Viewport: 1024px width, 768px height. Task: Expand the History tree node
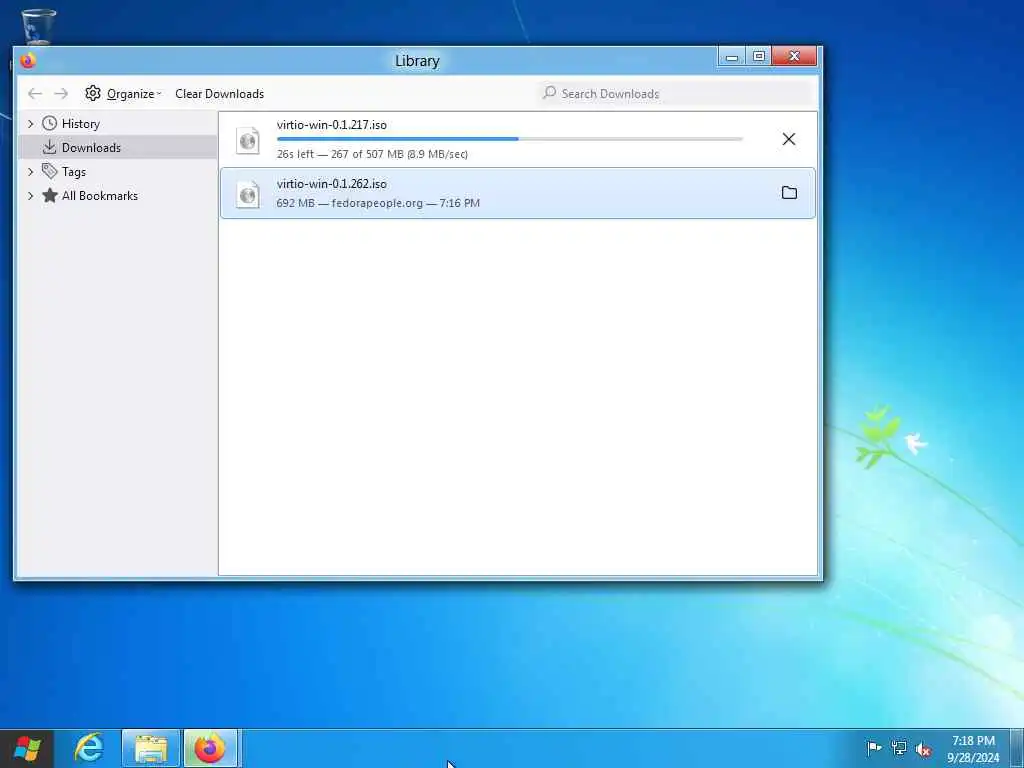[31, 123]
